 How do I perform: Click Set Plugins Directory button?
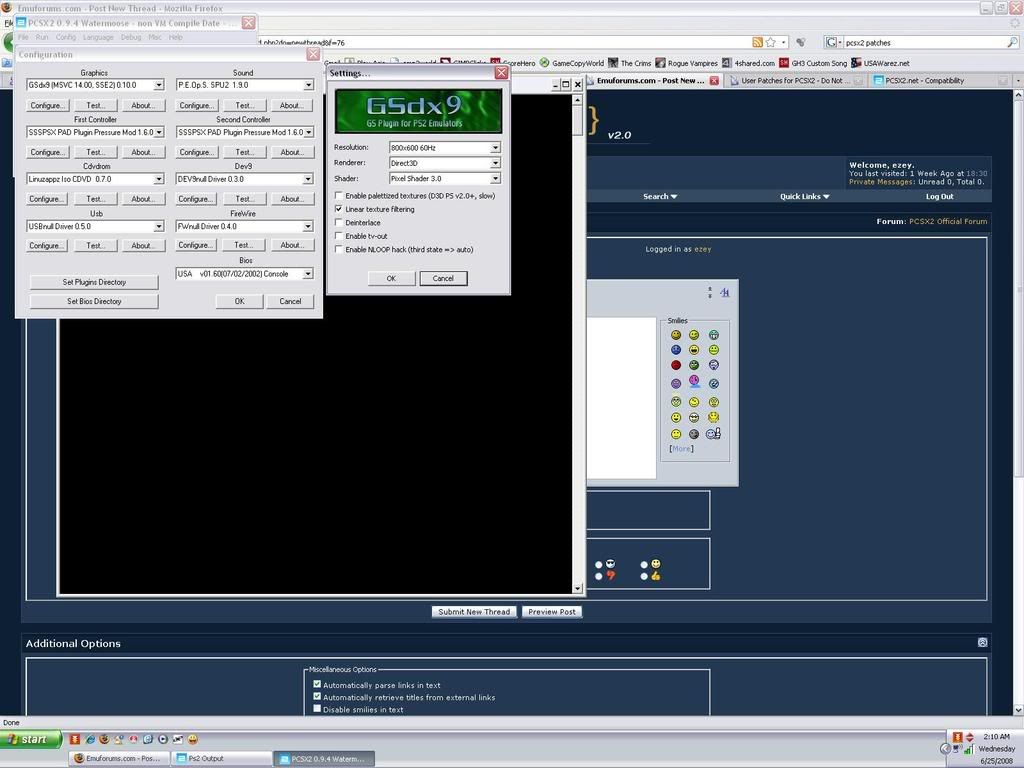point(94,282)
